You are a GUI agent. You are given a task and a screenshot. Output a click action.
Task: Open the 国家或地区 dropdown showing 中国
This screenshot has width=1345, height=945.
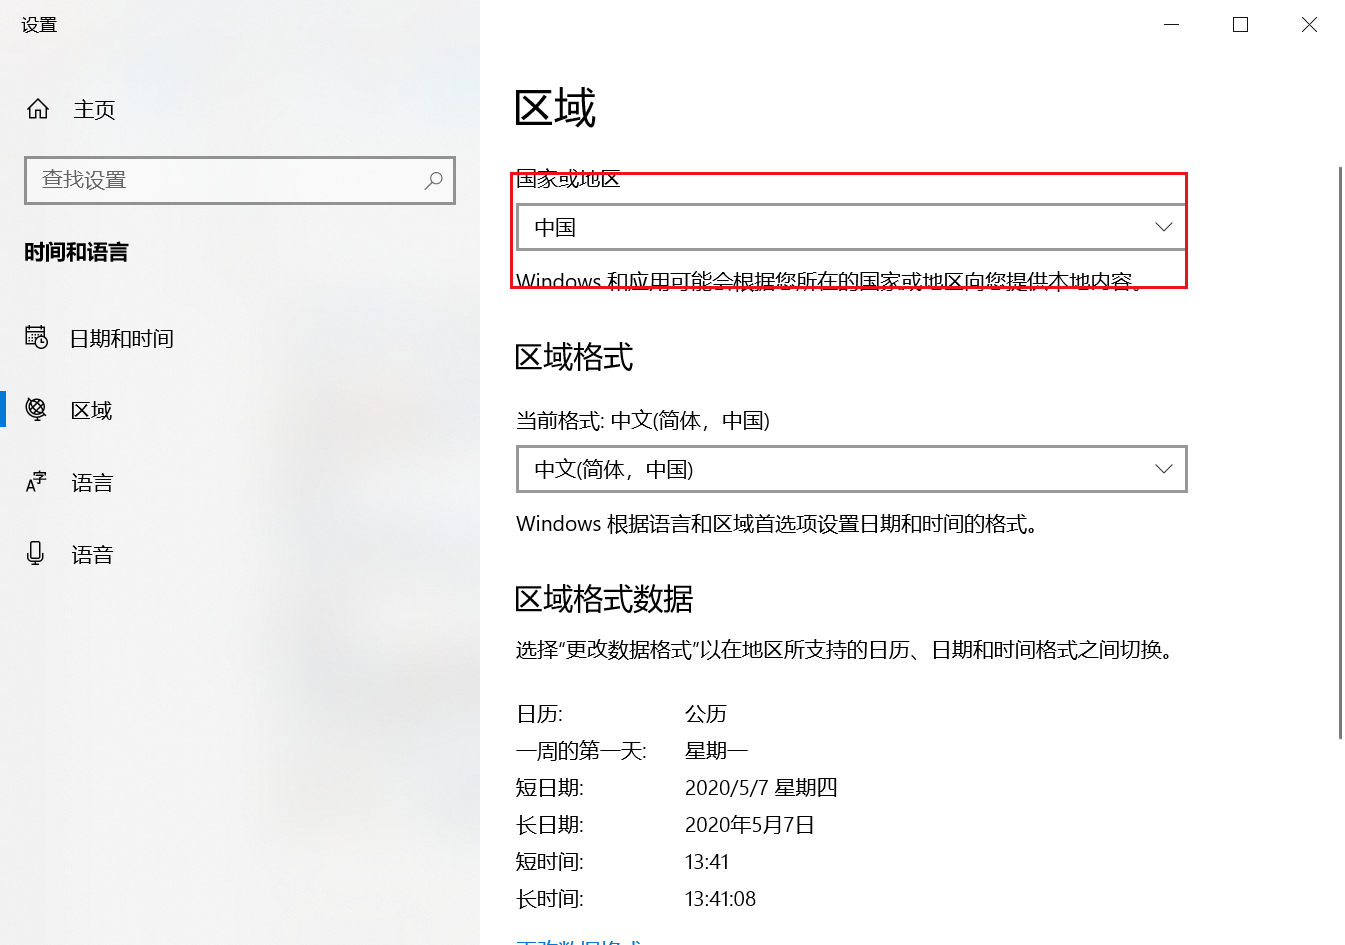pyautogui.click(x=851, y=227)
